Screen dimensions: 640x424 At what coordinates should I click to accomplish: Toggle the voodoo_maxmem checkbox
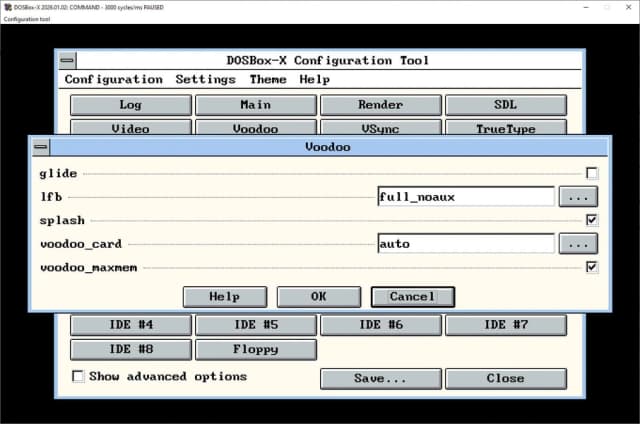[592, 267]
